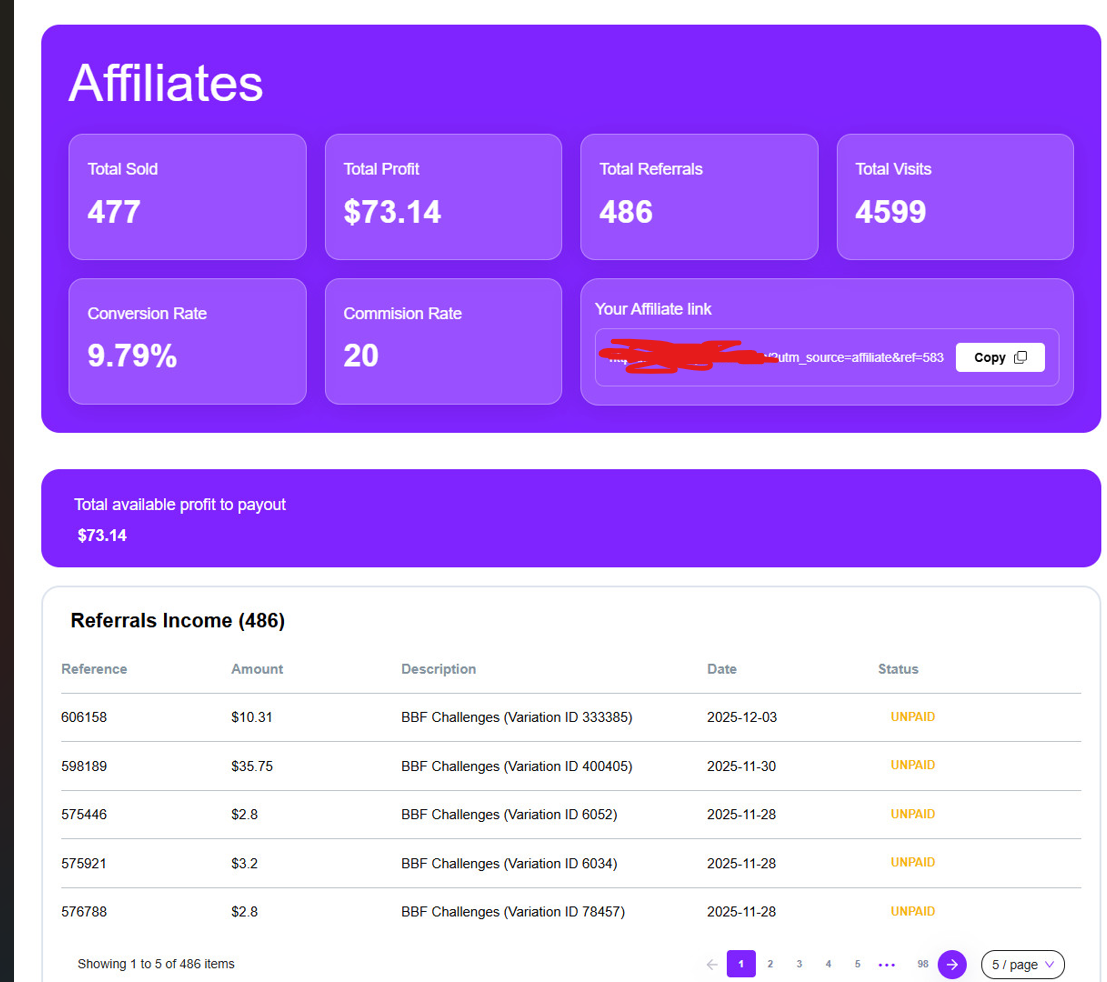Navigate to page 5
Image resolution: width=1107 pixels, height=982 pixels.
tap(857, 964)
